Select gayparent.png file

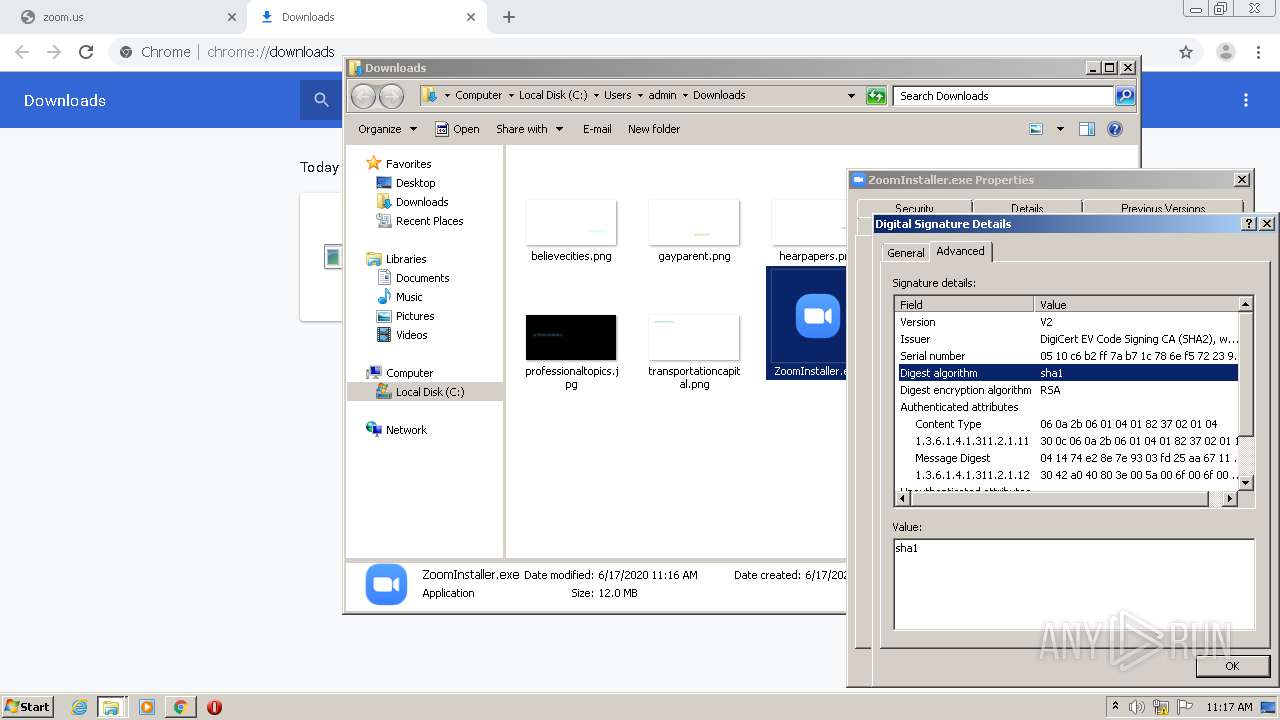(x=694, y=230)
